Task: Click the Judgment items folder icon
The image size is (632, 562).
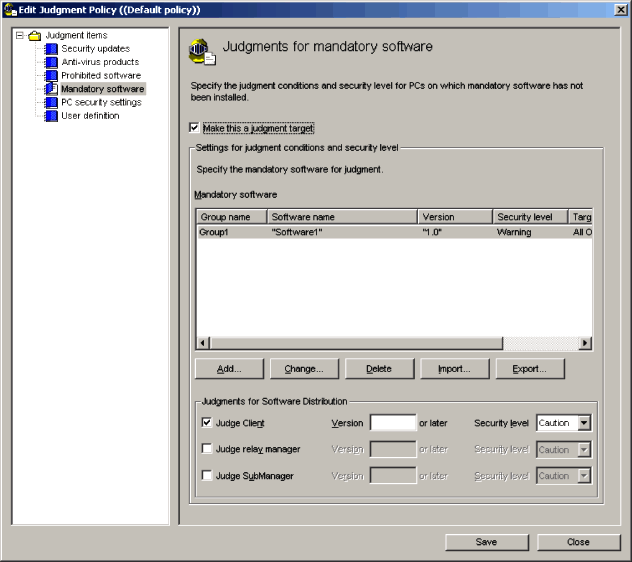Action: [x=35, y=36]
